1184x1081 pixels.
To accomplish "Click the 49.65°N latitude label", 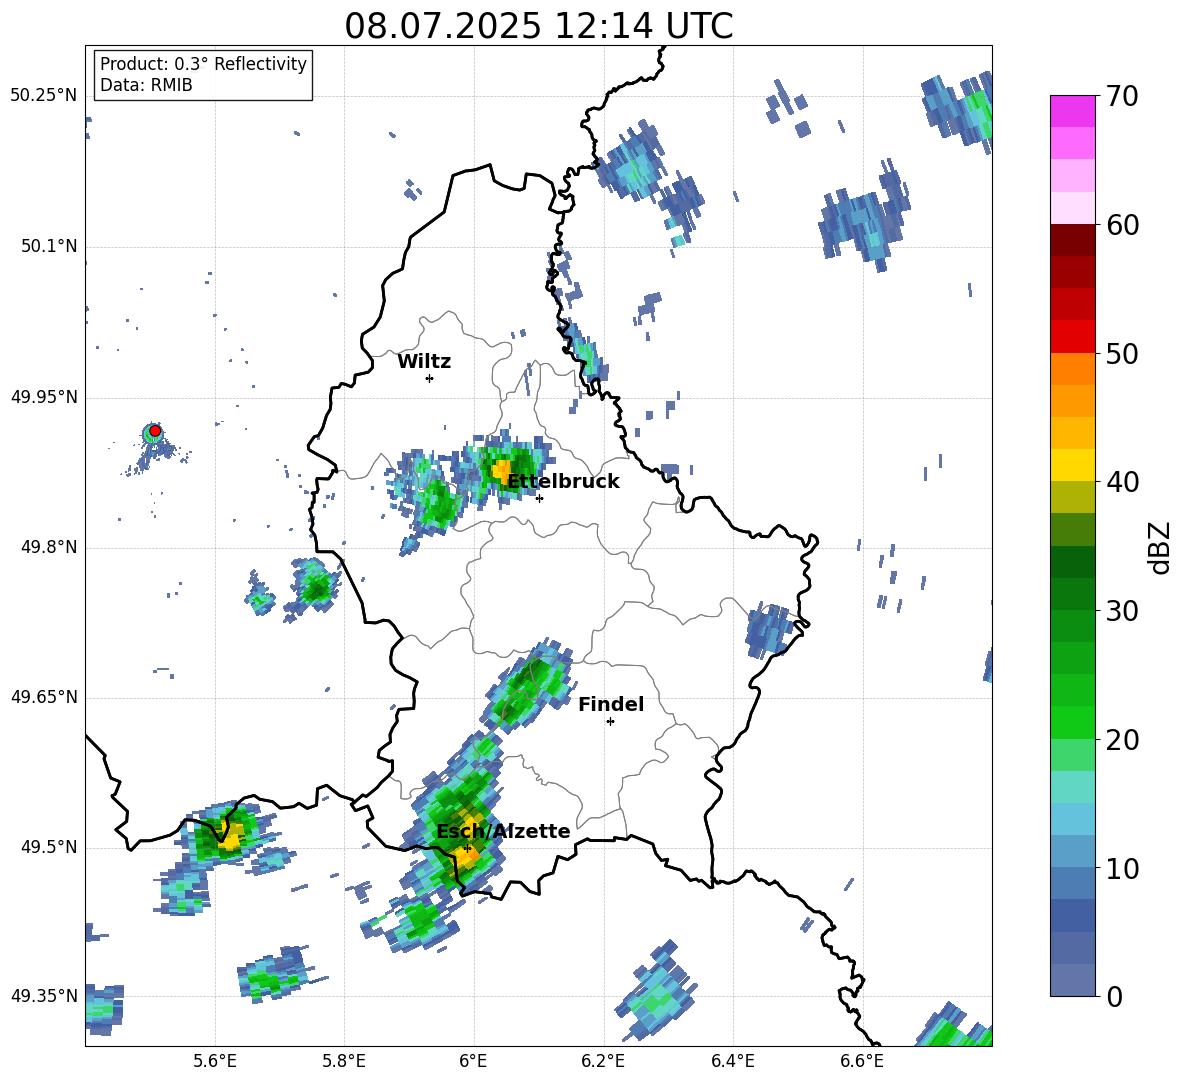I will (x=44, y=697).
